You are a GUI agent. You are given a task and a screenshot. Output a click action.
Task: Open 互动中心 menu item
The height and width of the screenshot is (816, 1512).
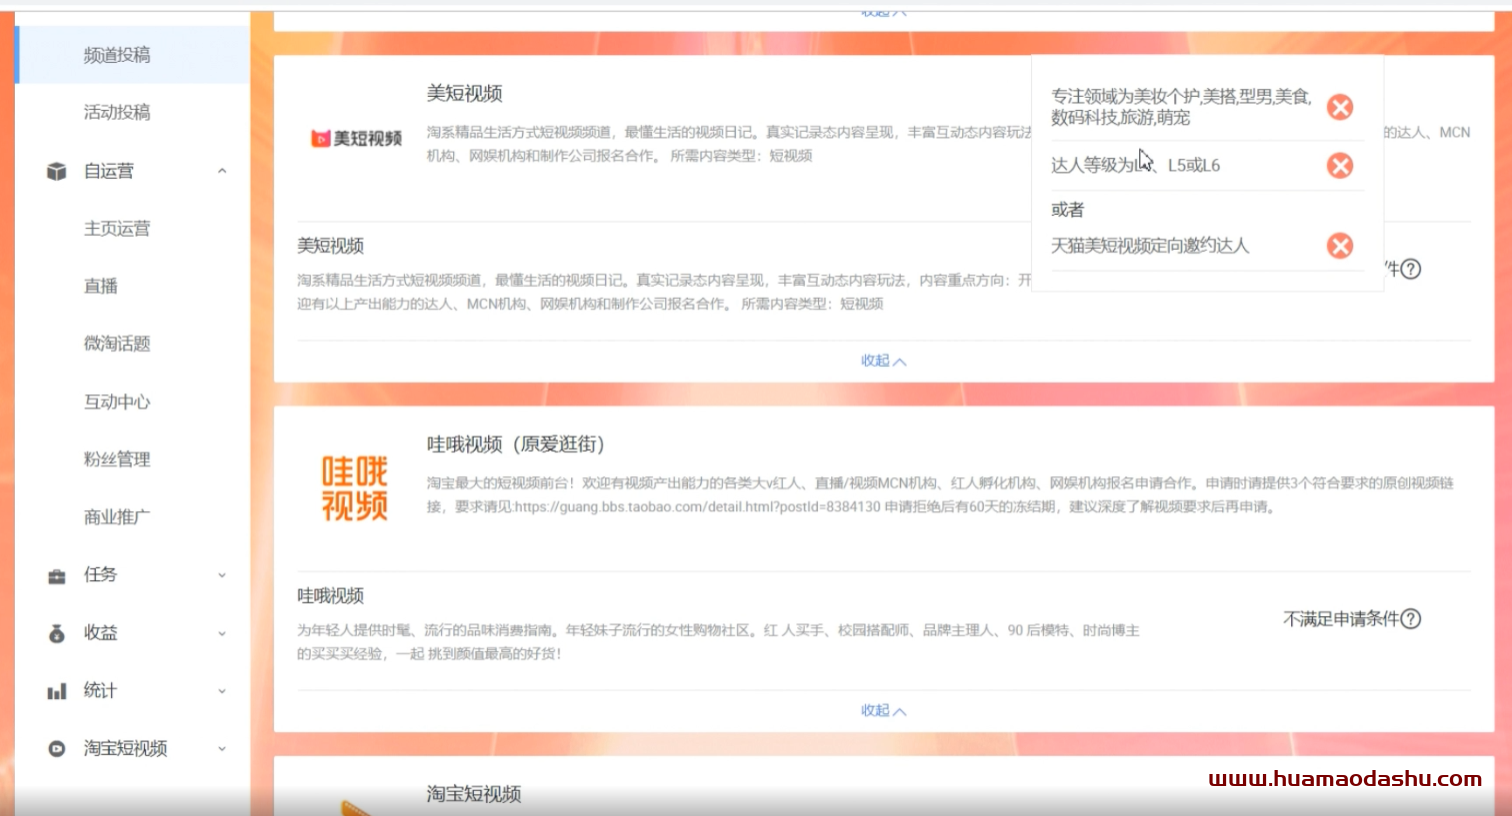(117, 402)
